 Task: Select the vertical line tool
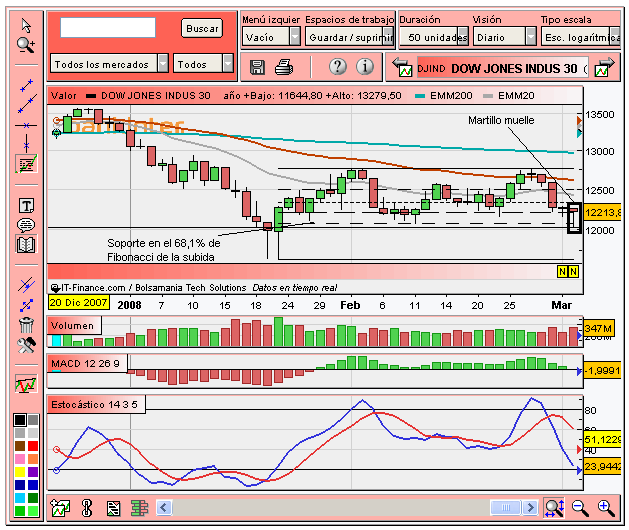pos(26,143)
